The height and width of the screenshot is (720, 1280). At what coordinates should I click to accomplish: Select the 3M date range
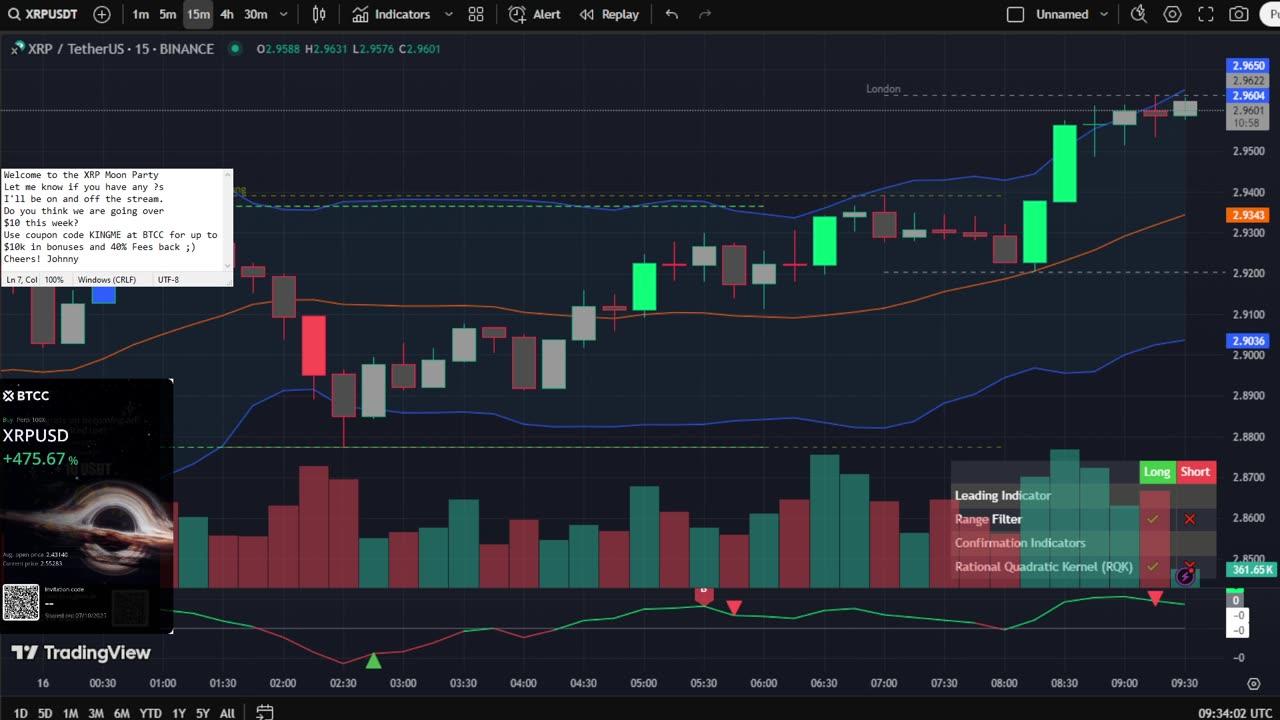coord(96,713)
